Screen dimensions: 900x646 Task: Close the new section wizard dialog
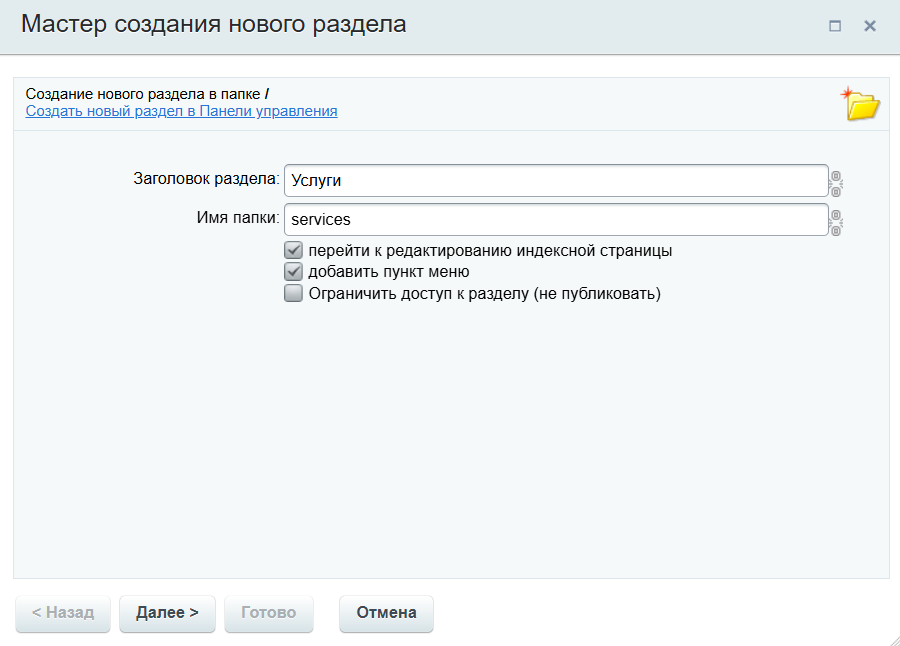(x=870, y=26)
